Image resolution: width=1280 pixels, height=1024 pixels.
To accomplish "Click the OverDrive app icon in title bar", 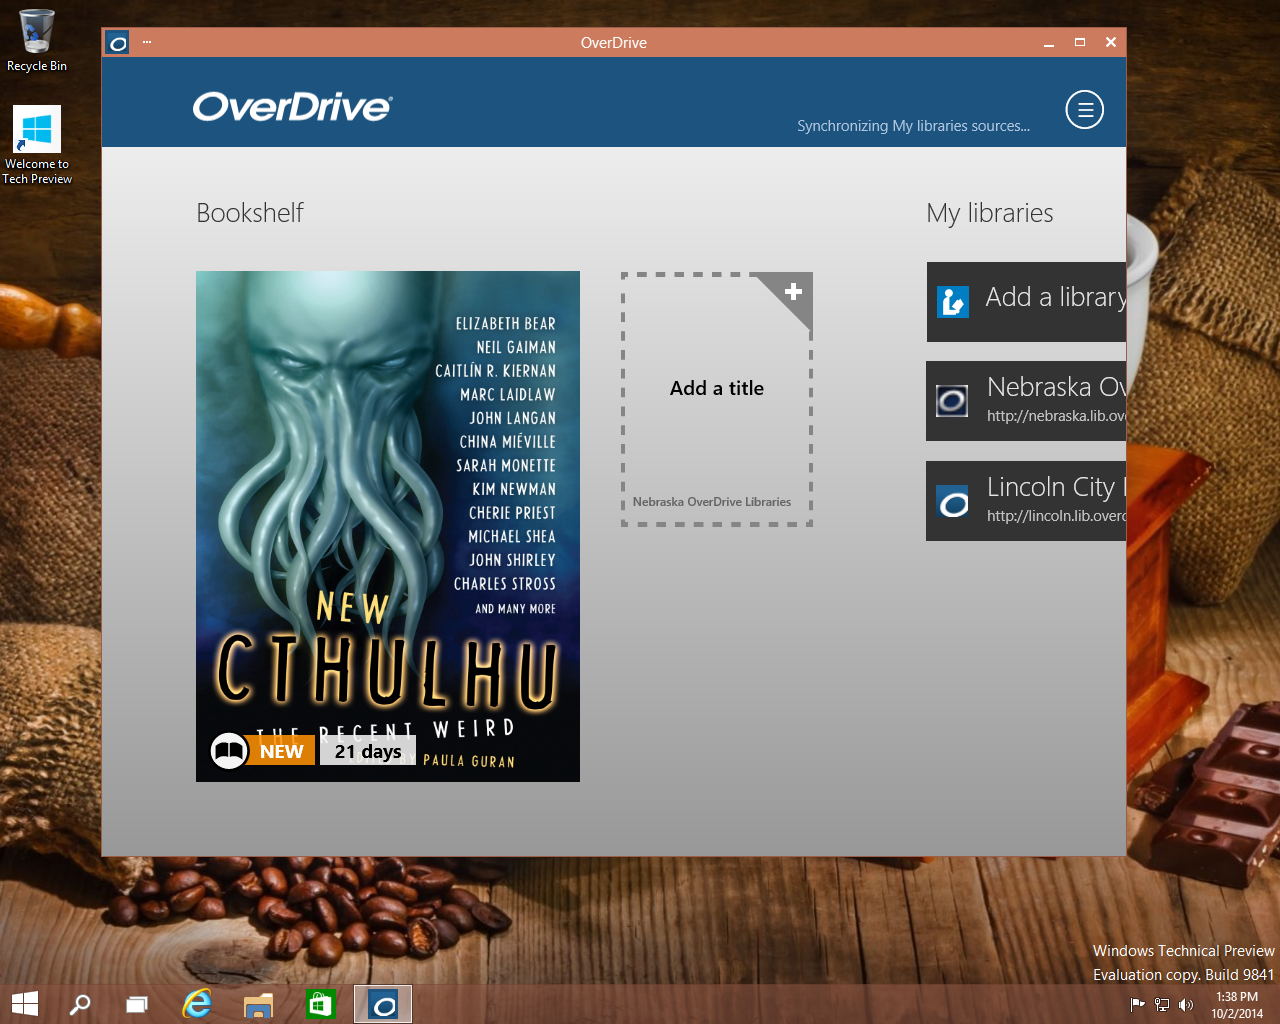I will (x=118, y=43).
